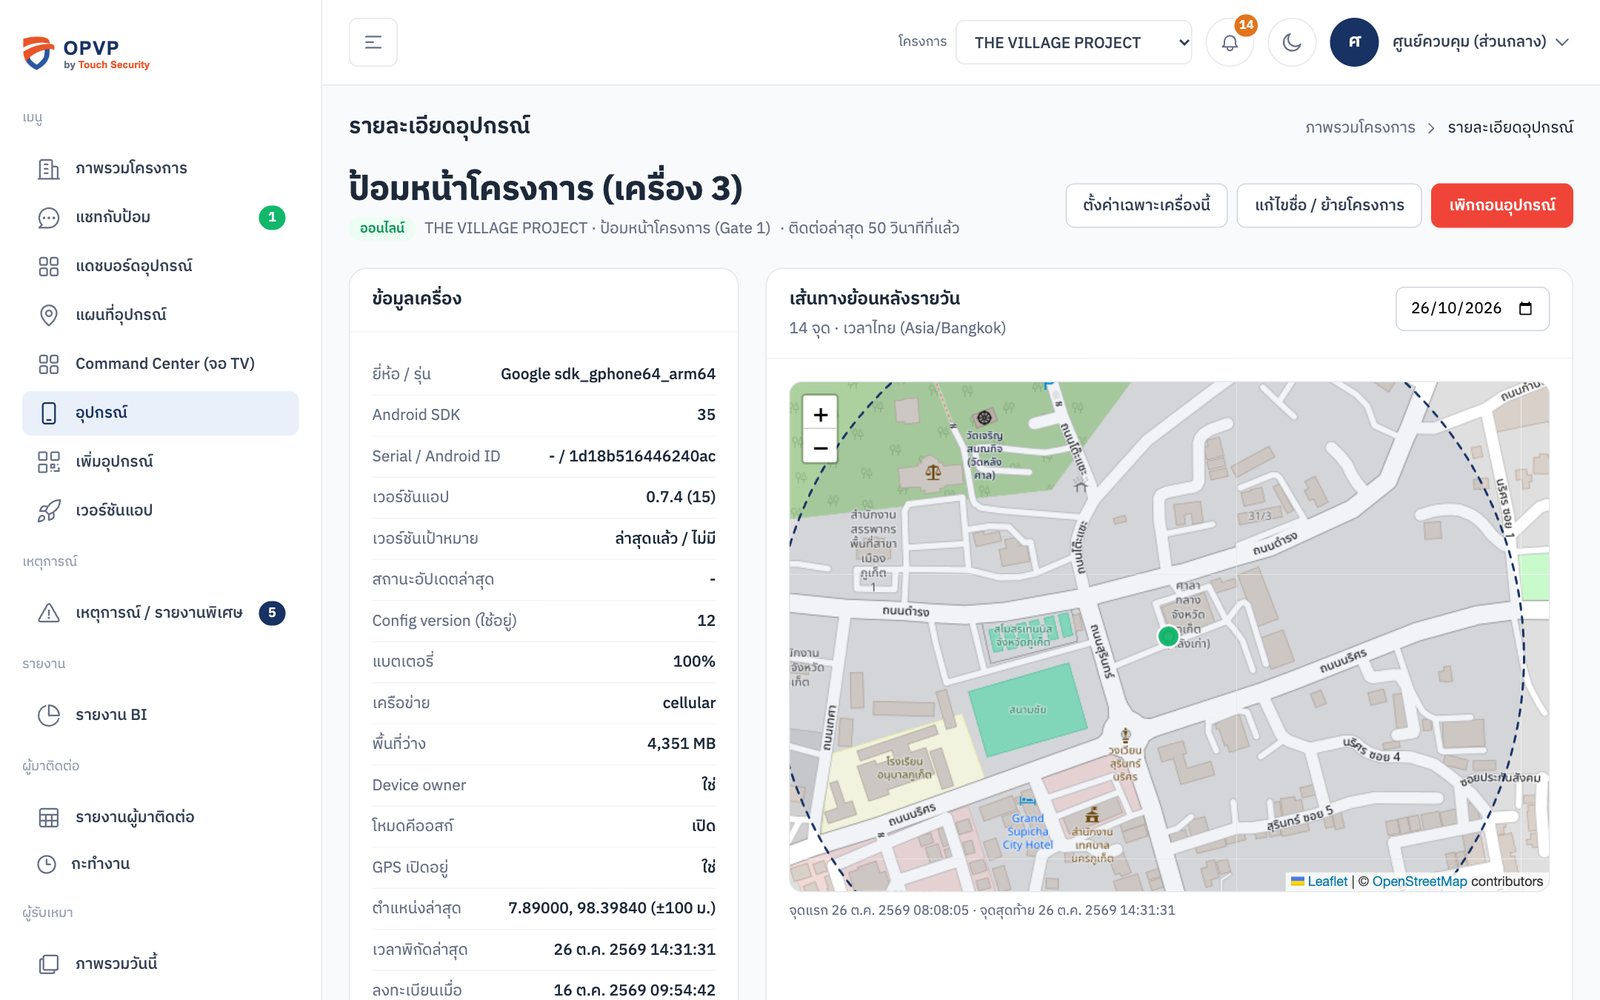Toggle dark mode moon icon

coord(1292,43)
